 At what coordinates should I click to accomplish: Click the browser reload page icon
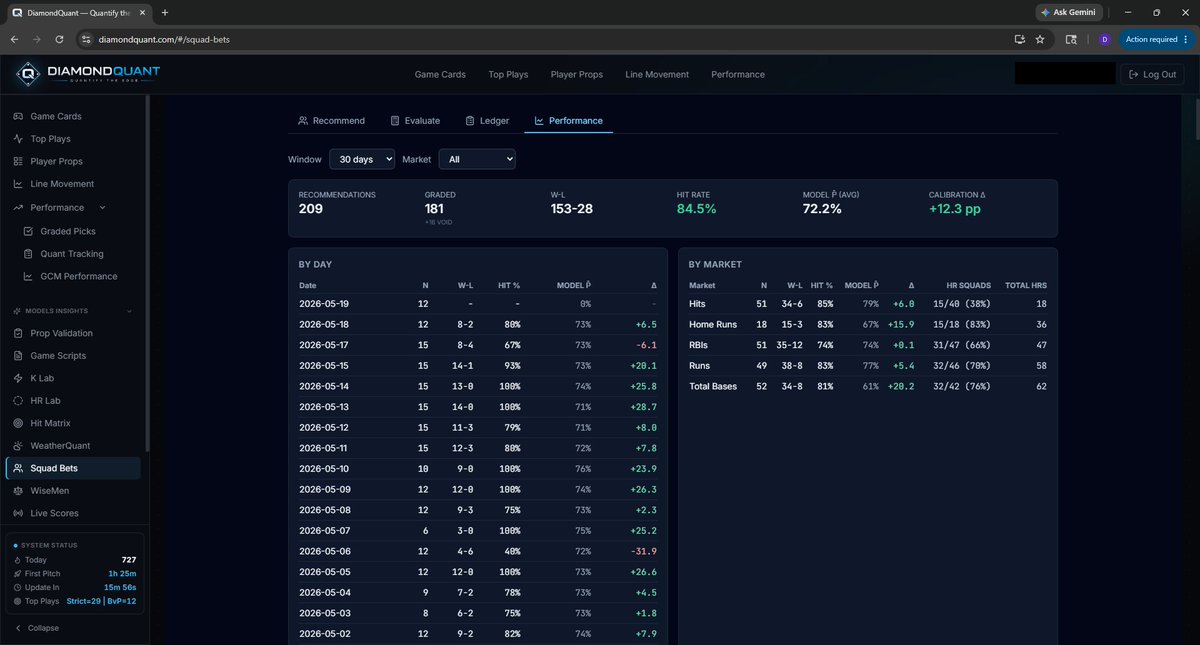click(x=60, y=40)
